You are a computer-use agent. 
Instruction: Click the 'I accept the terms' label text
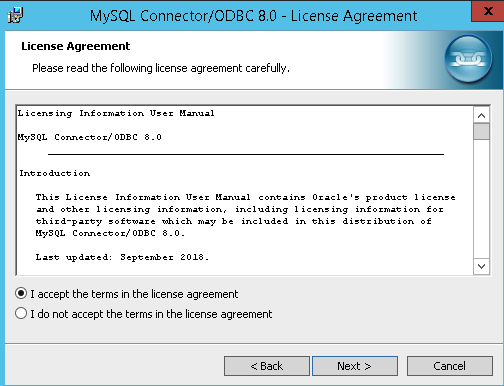pyautogui.click(x=134, y=294)
